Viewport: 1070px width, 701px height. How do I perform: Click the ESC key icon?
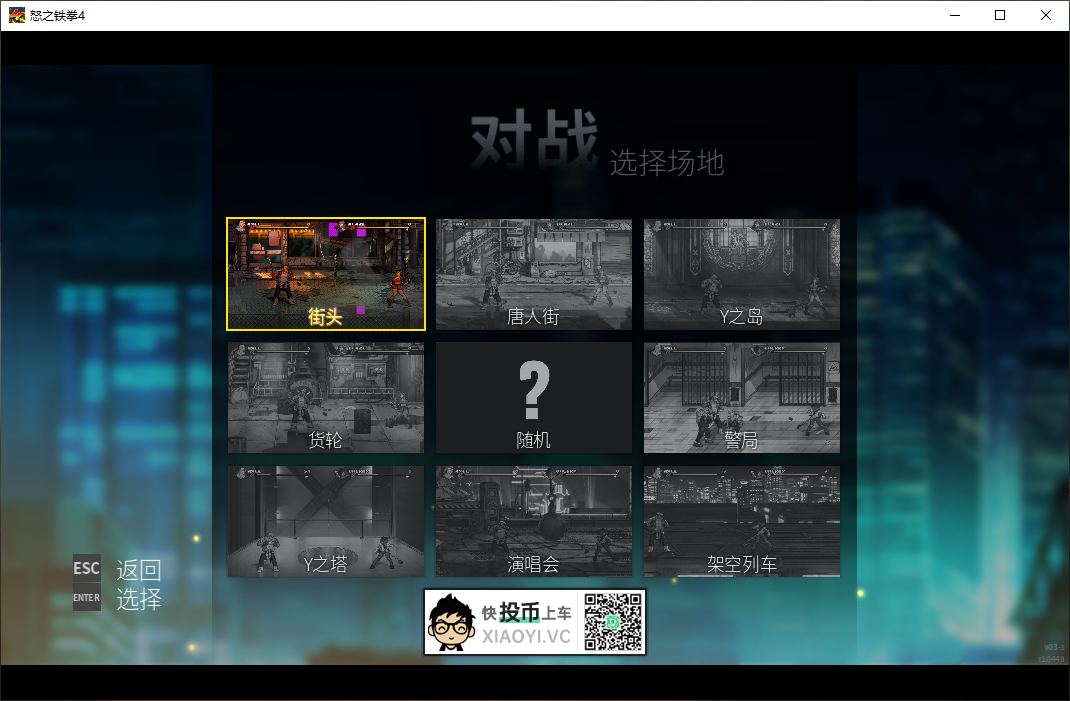87,568
